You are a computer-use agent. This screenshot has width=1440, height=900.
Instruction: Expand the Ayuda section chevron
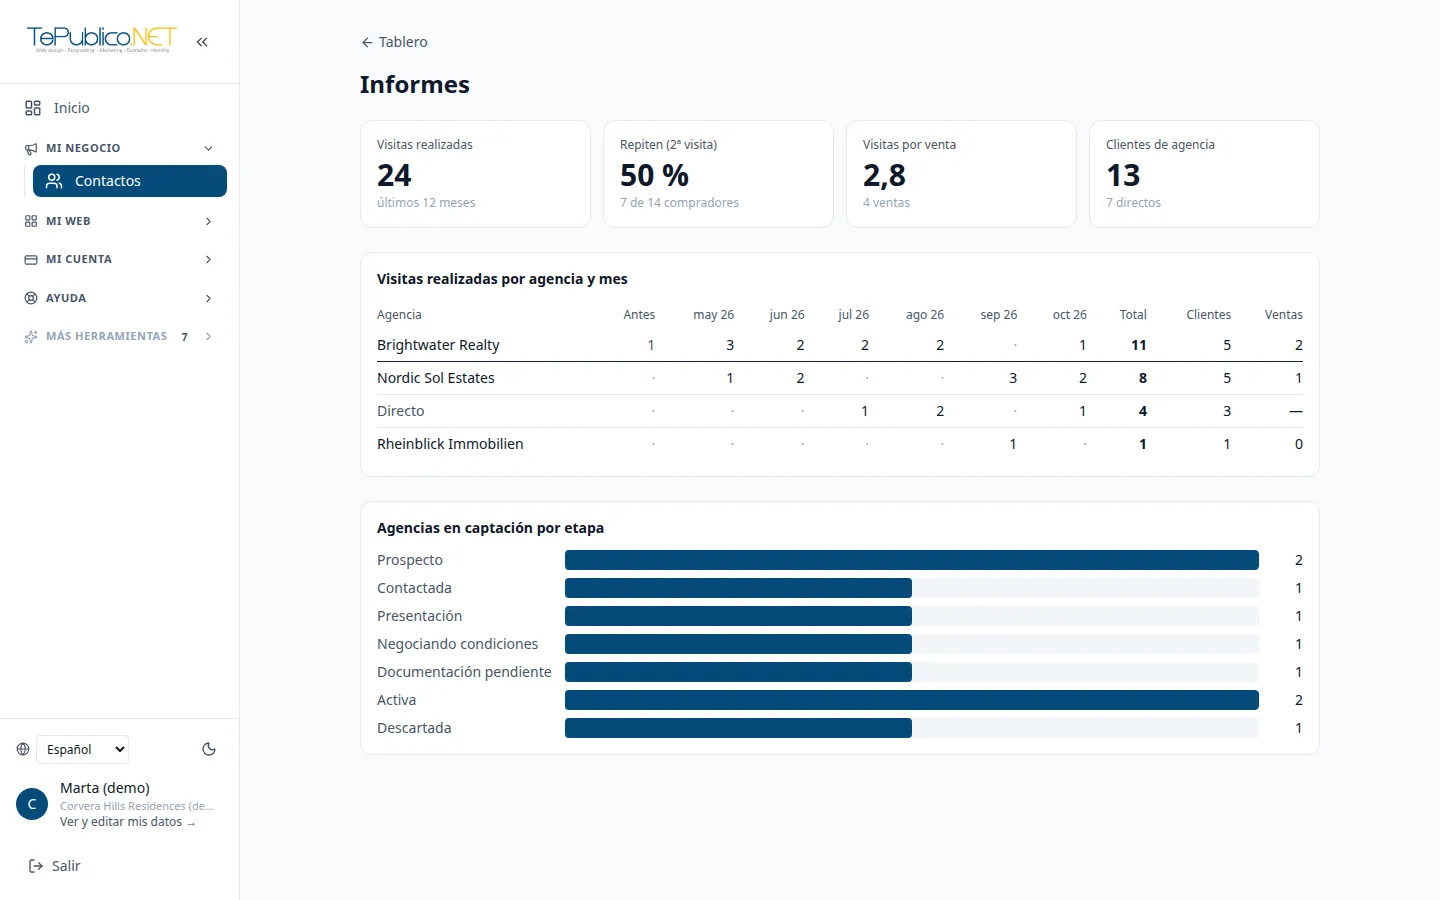(208, 298)
